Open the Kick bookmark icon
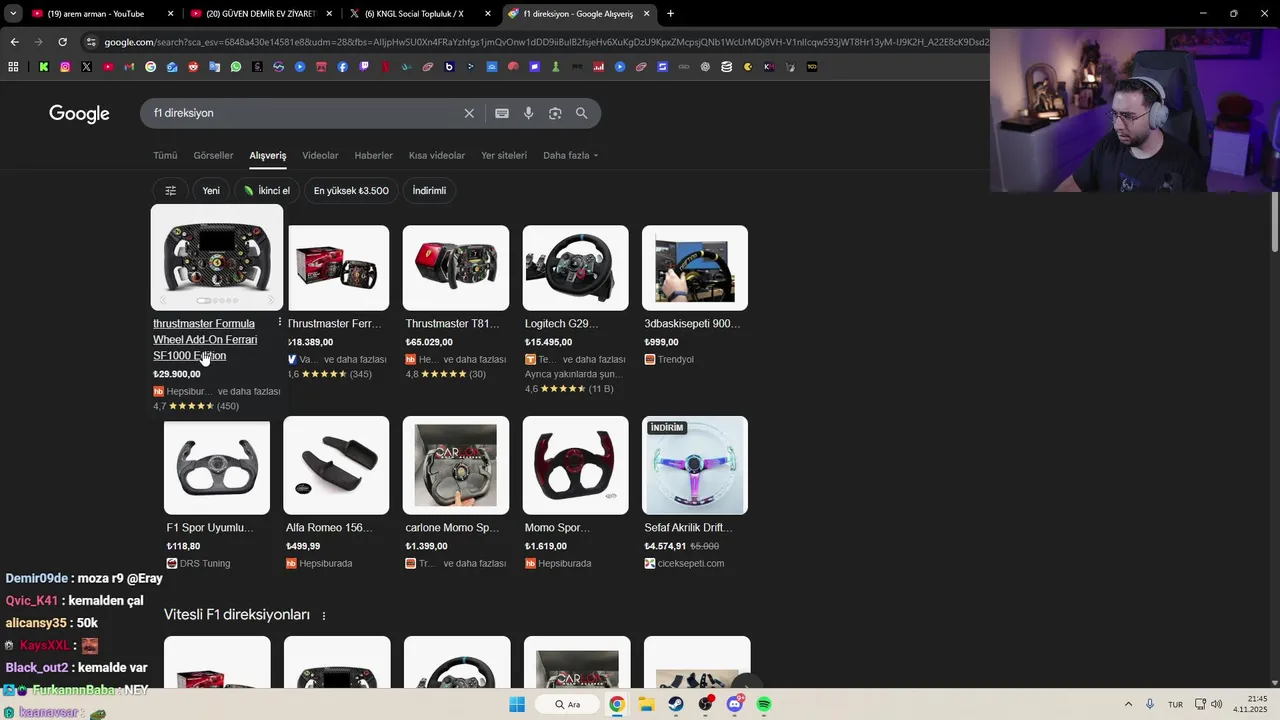1280x720 pixels. (44, 67)
